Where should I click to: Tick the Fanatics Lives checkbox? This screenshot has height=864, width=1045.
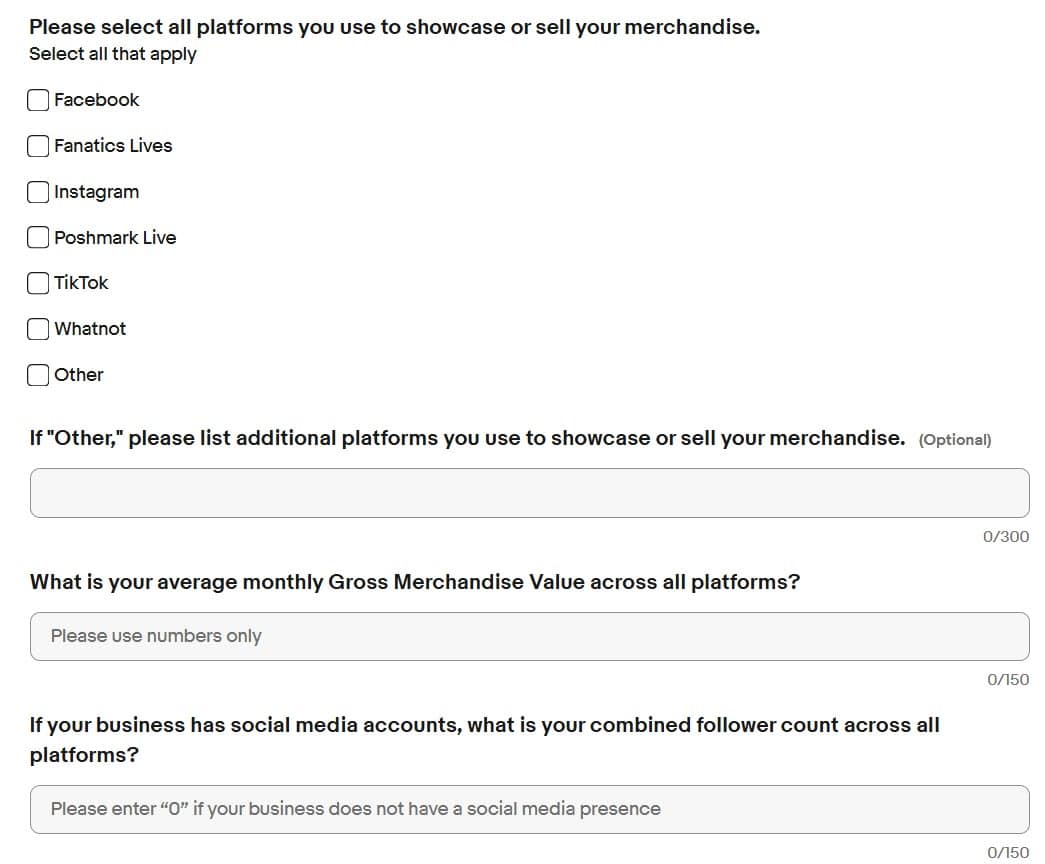point(38,146)
